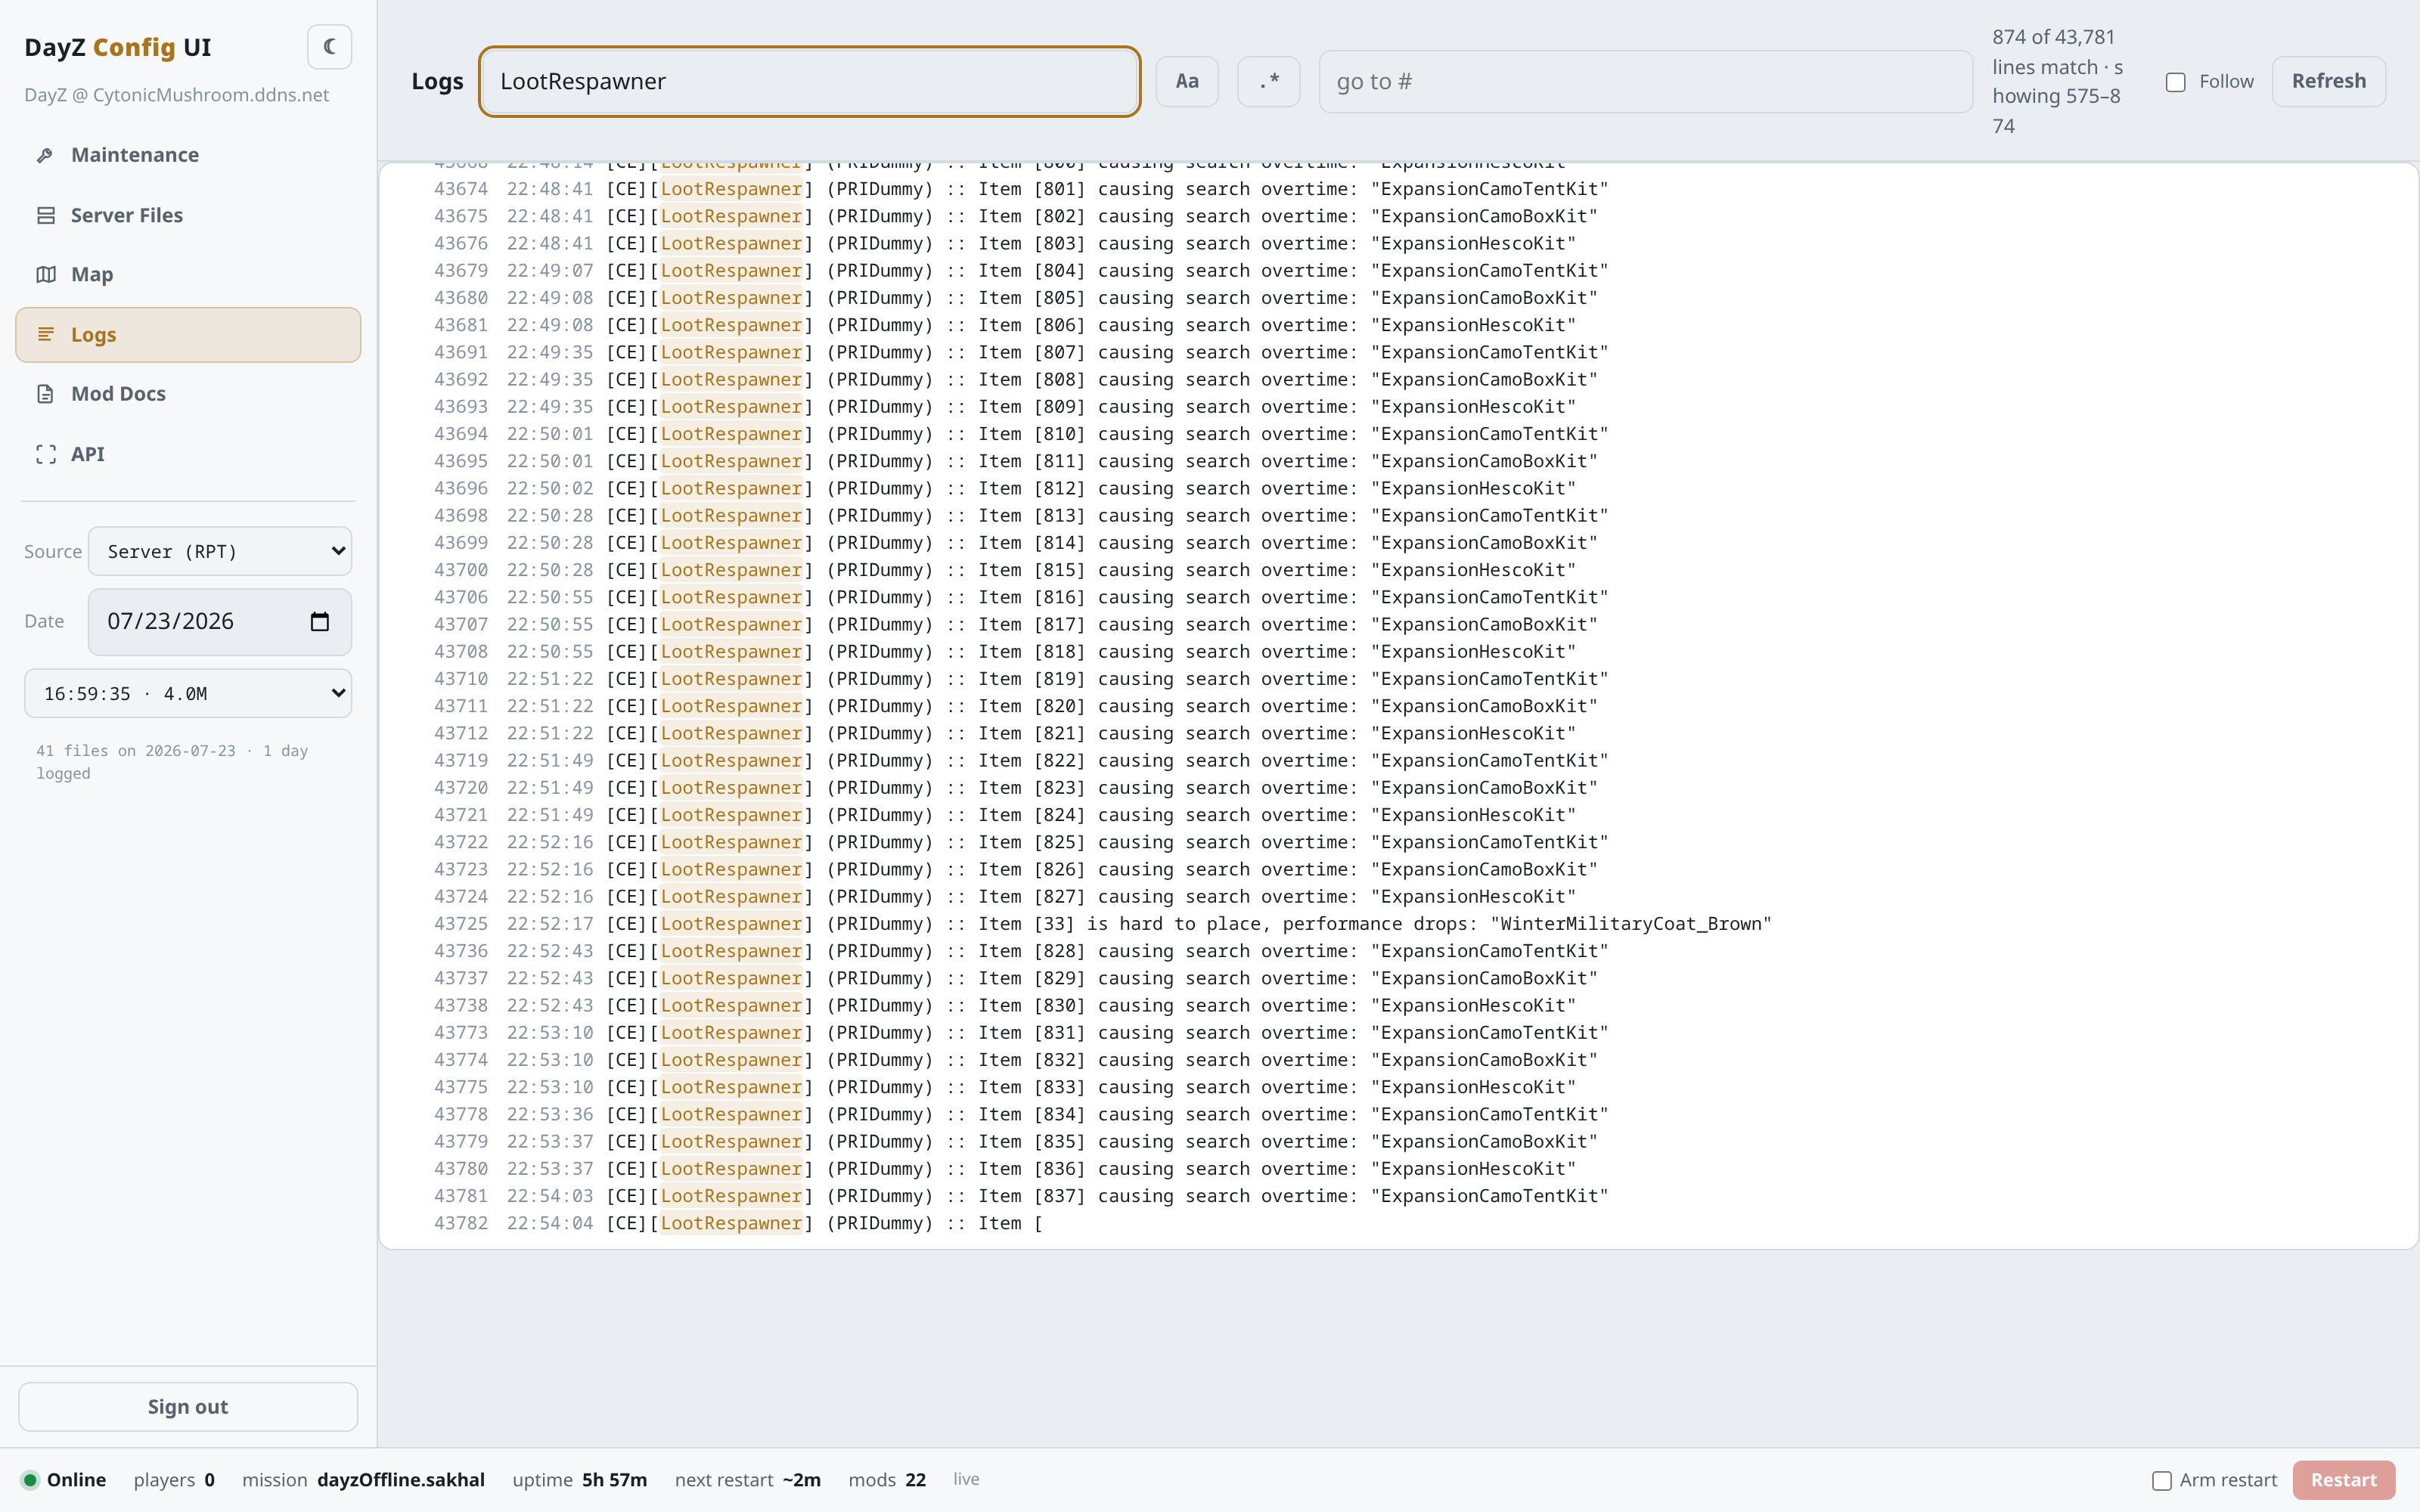2420x1512 pixels.
Task: Click the DayZ Config UI title
Action: (x=117, y=47)
